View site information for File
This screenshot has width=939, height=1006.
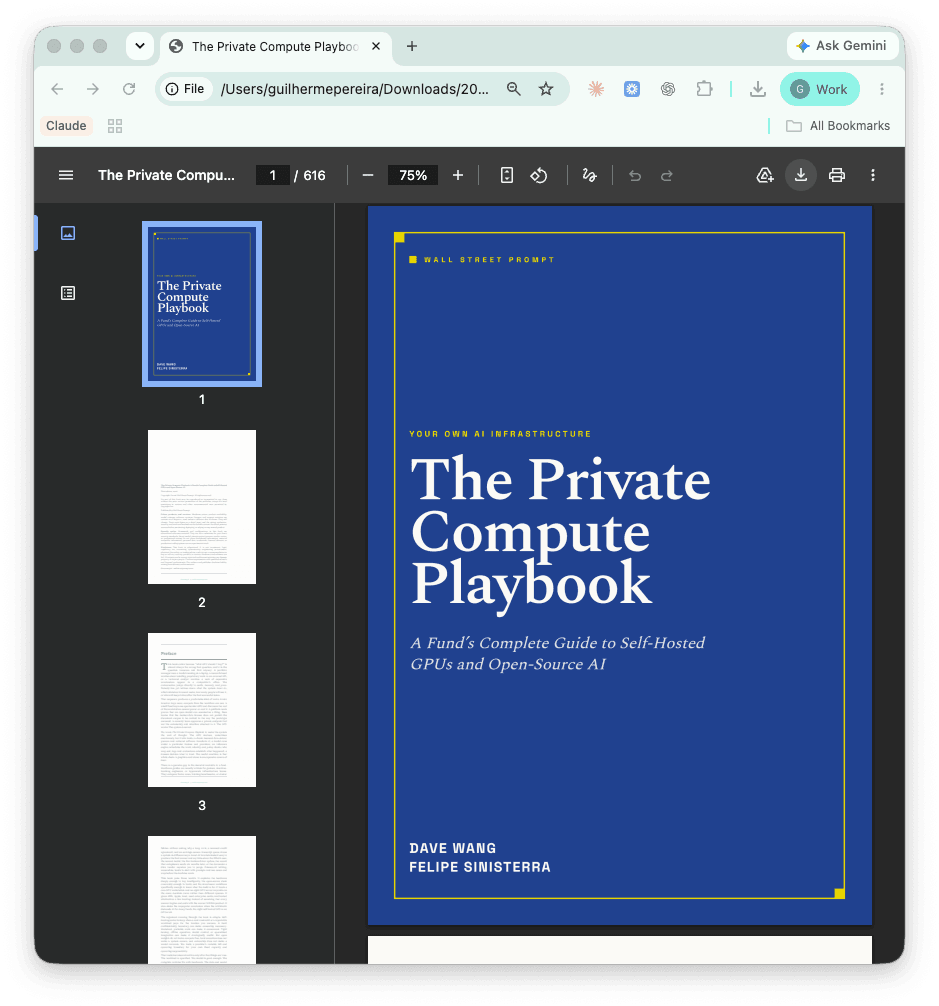185,89
